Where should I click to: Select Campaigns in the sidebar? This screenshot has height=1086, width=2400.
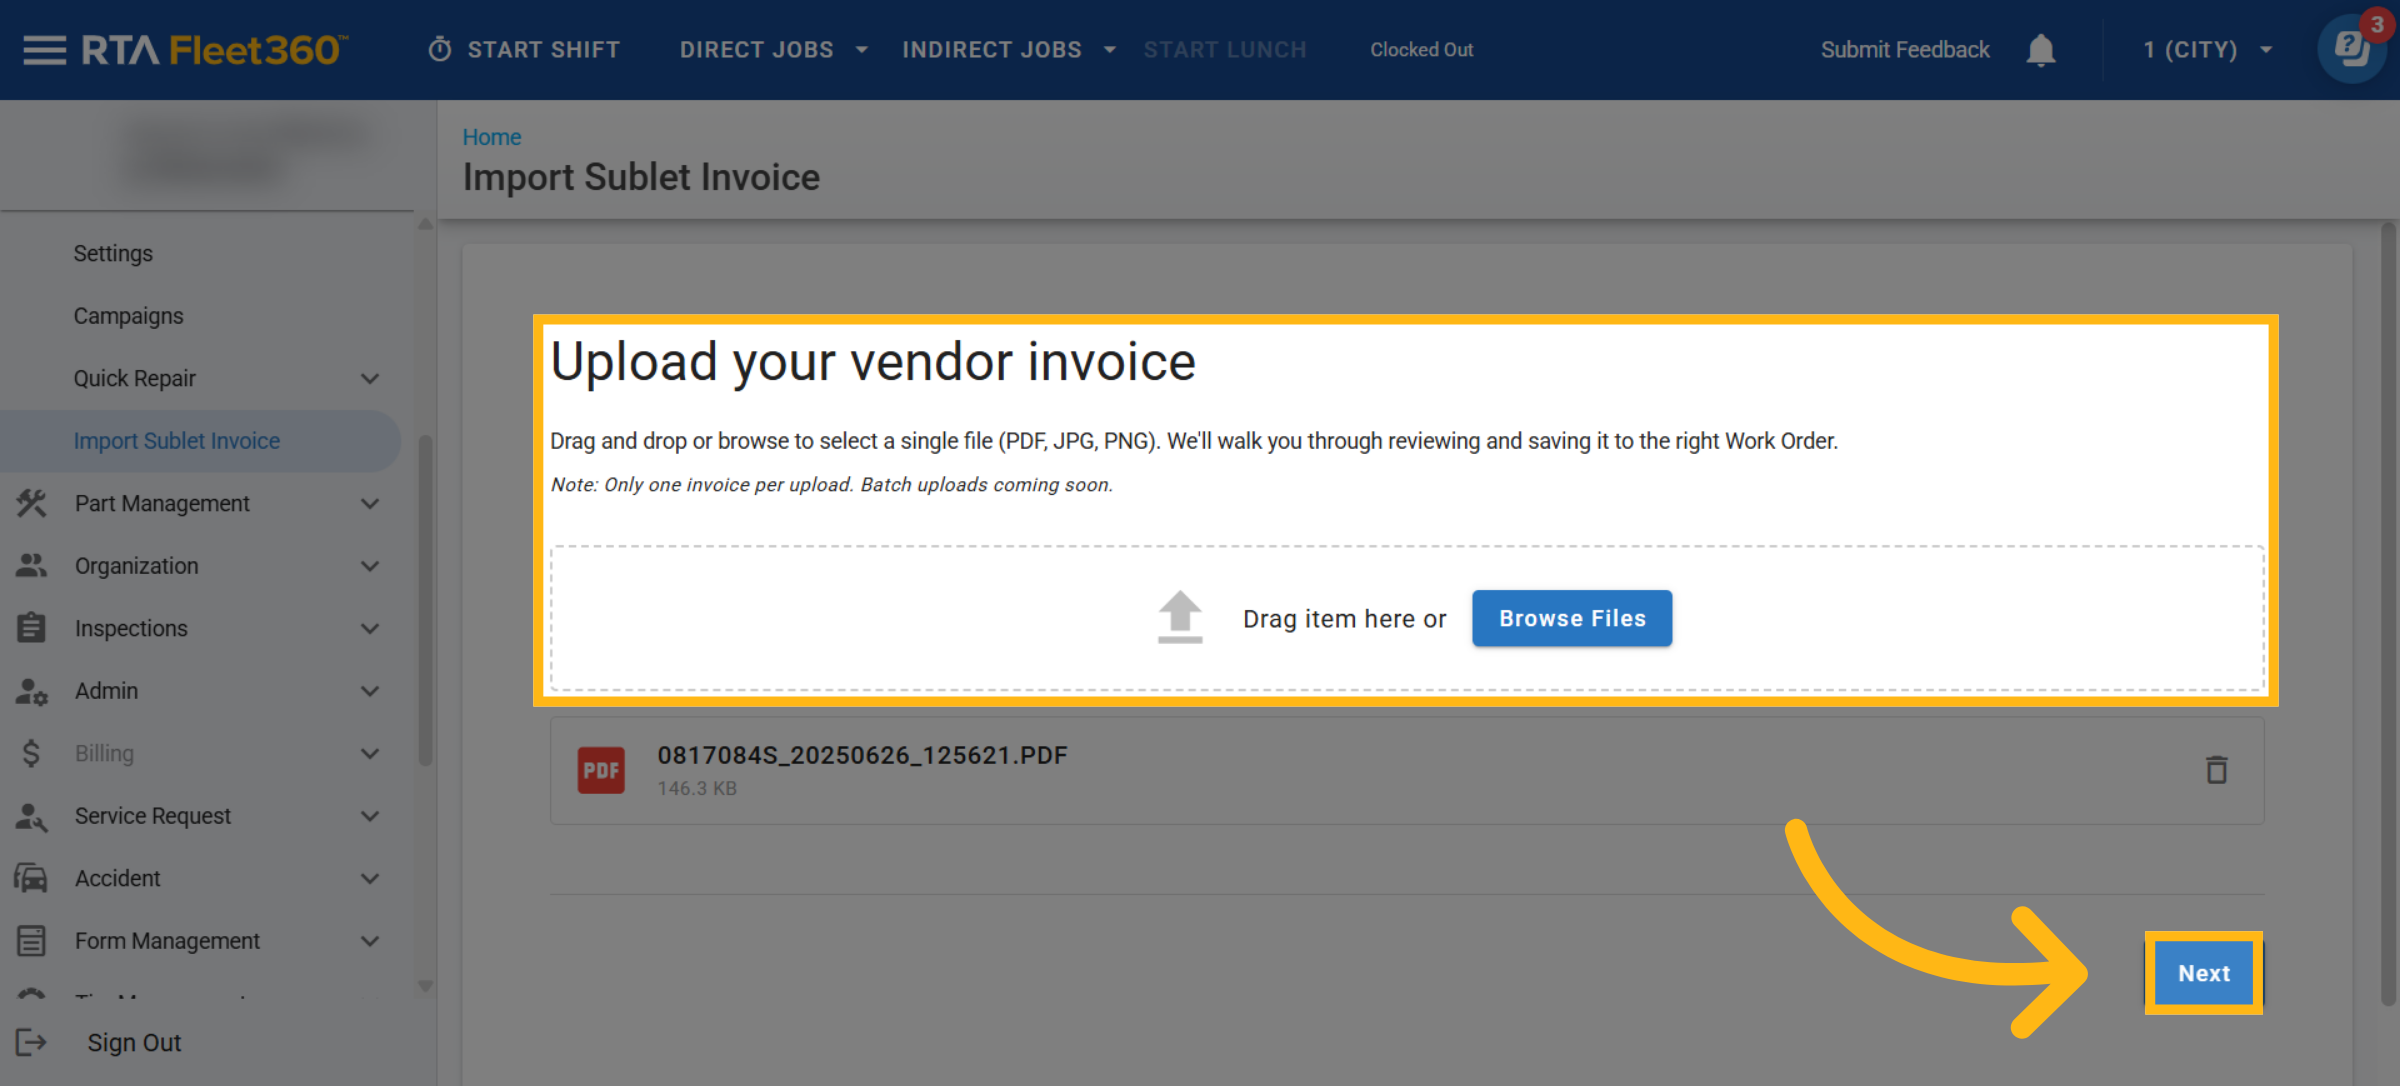(x=128, y=316)
